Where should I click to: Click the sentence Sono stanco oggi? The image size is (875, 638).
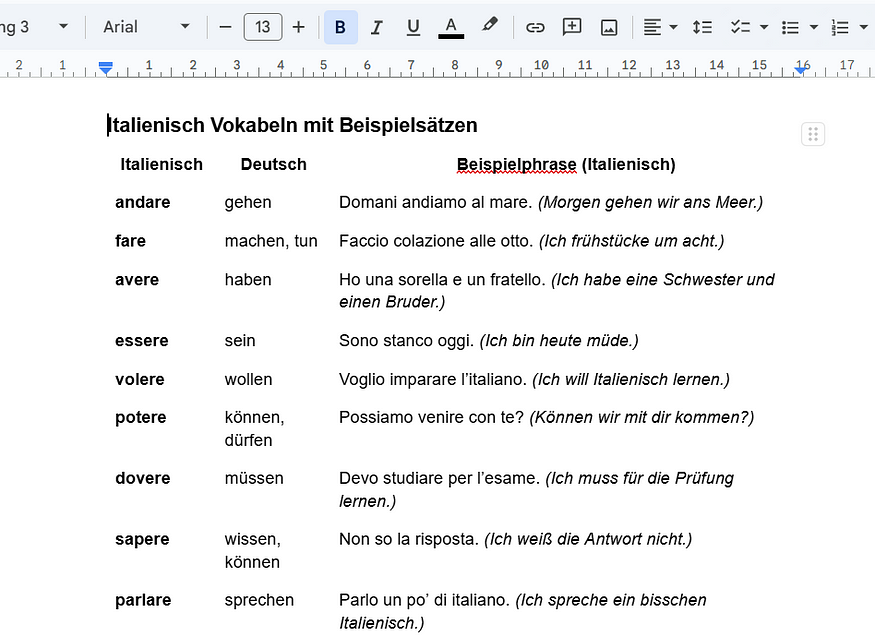[406, 340]
